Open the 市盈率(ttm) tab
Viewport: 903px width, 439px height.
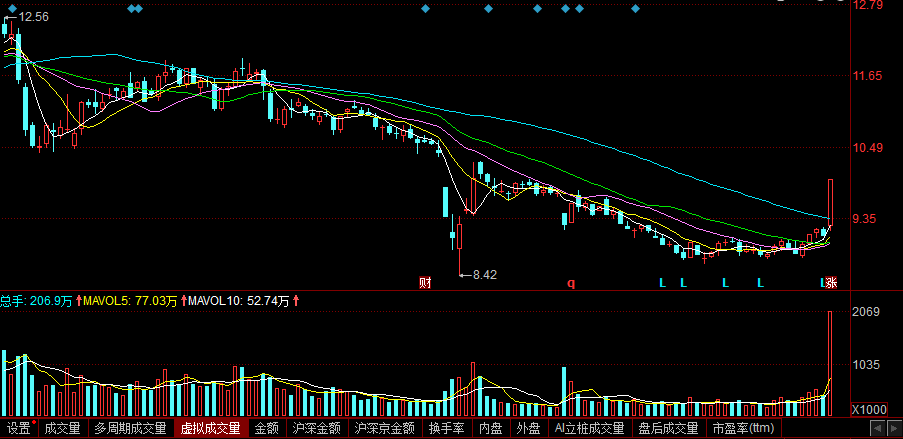(x=743, y=429)
